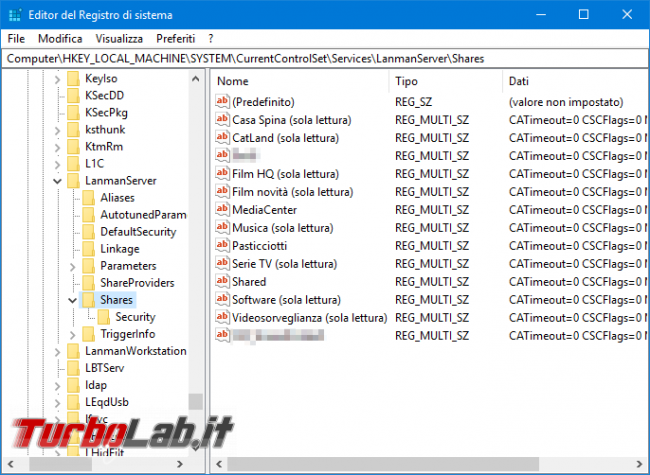The image size is (650, 475).
Task: Select the ShareProviders key
Action: click(137, 283)
